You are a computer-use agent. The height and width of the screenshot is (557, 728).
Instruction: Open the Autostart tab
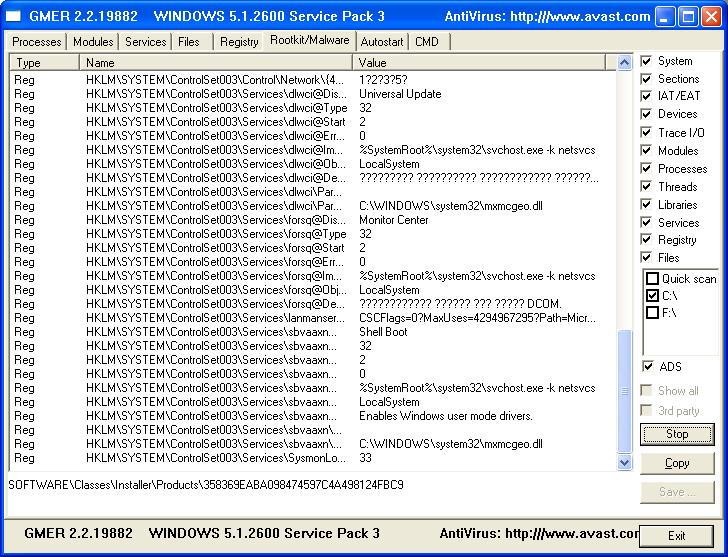click(382, 42)
